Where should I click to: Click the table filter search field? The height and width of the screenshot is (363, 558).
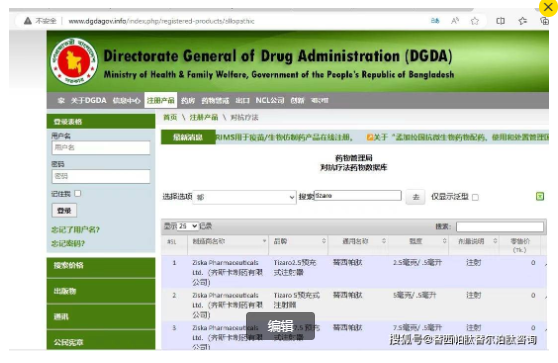[x=500, y=226]
